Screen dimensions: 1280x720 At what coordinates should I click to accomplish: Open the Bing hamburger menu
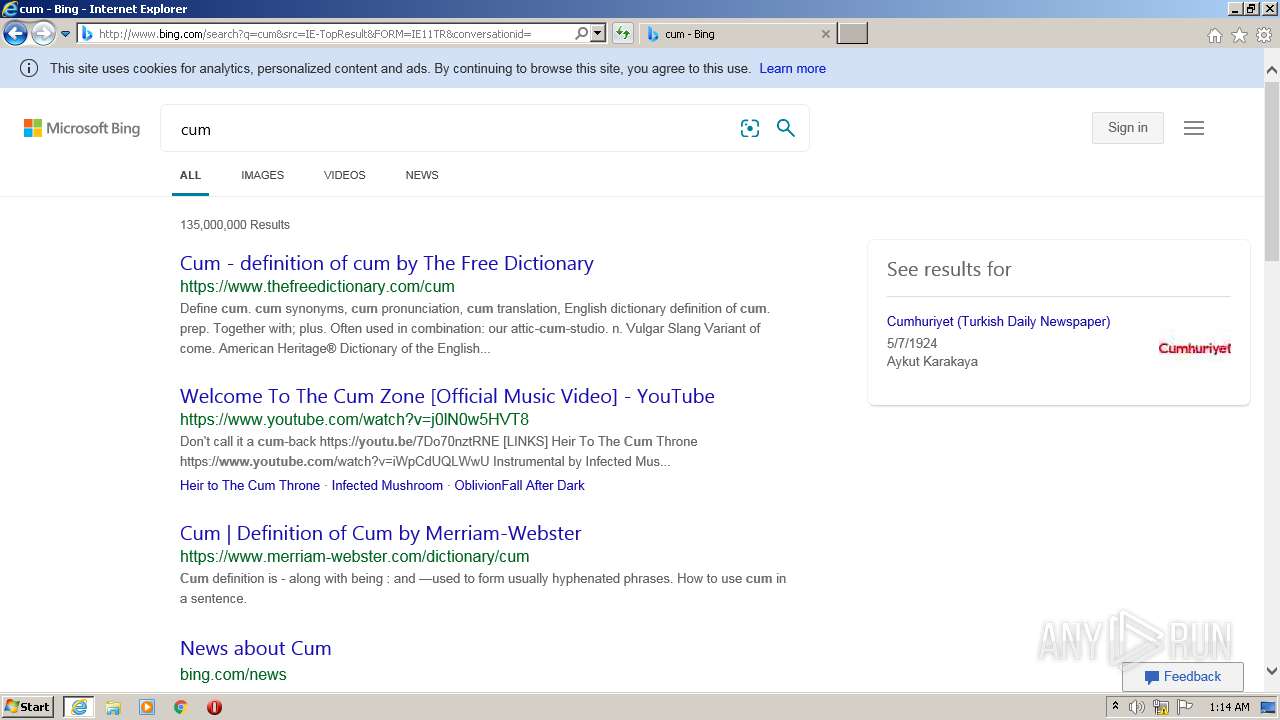pyautogui.click(x=1194, y=128)
